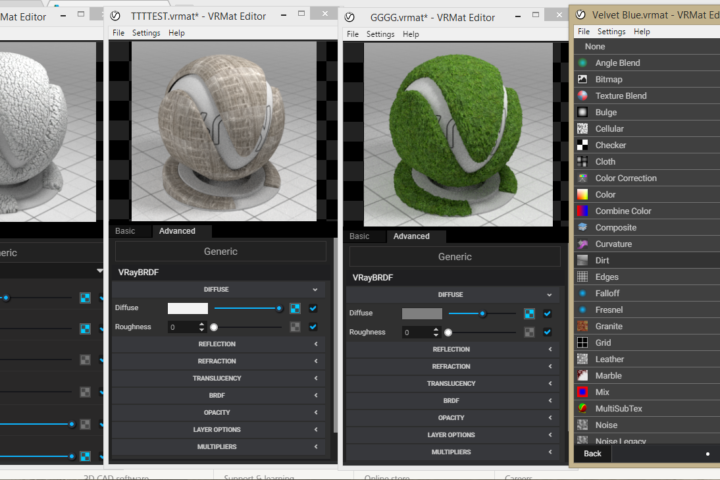This screenshot has width=720, height=480.
Task: Click Generic material button in TTTTEST window
Action: click(220, 251)
